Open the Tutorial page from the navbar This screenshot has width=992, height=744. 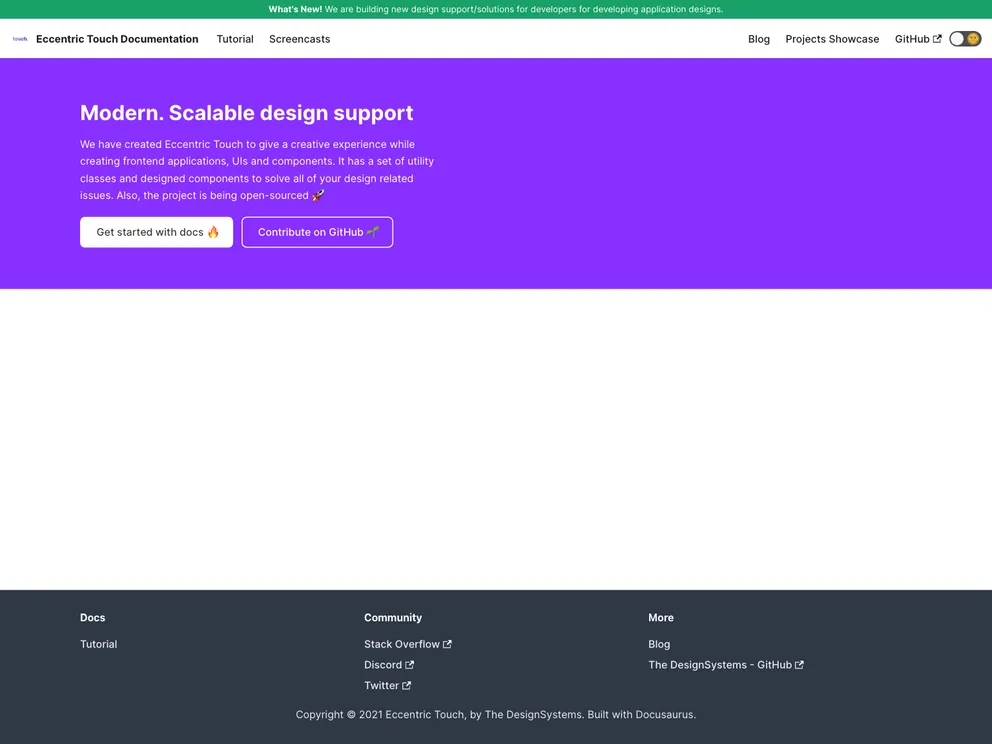pos(235,39)
